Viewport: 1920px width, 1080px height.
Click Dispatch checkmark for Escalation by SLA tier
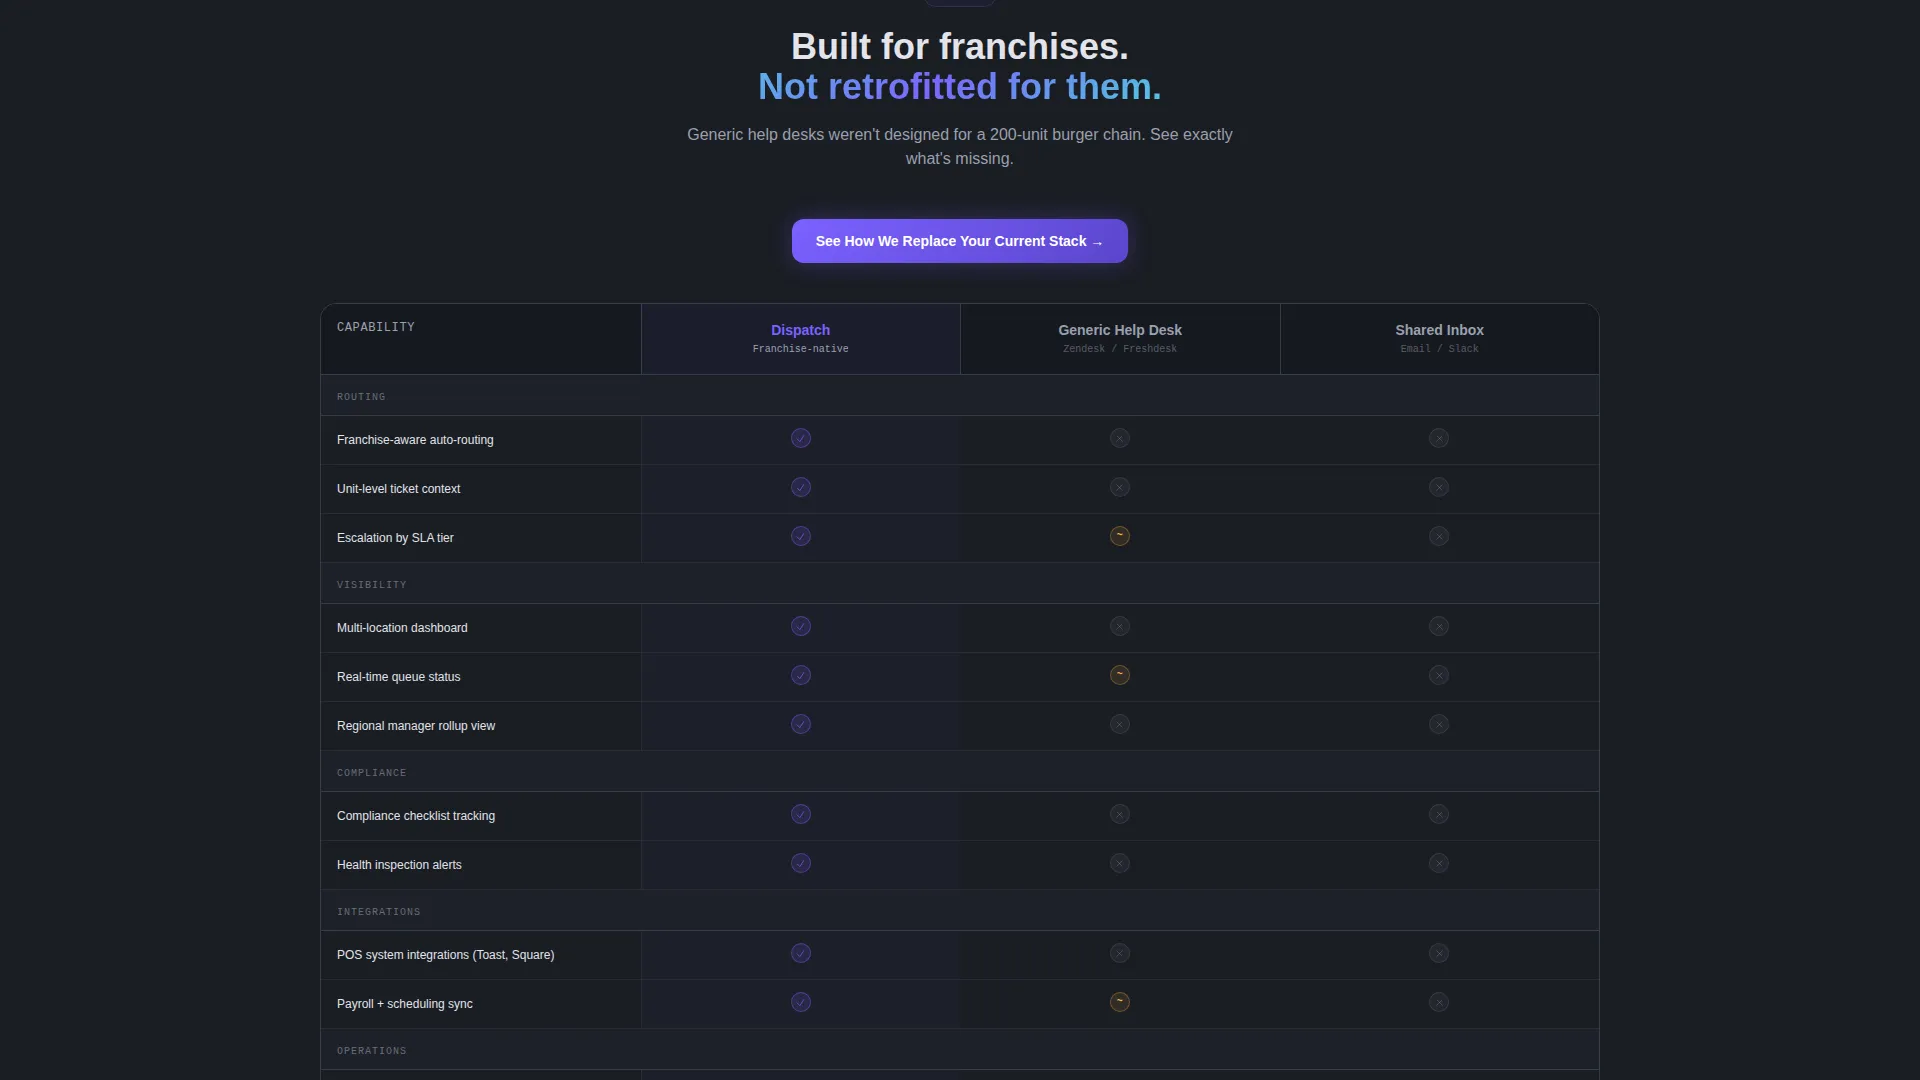(x=801, y=536)
